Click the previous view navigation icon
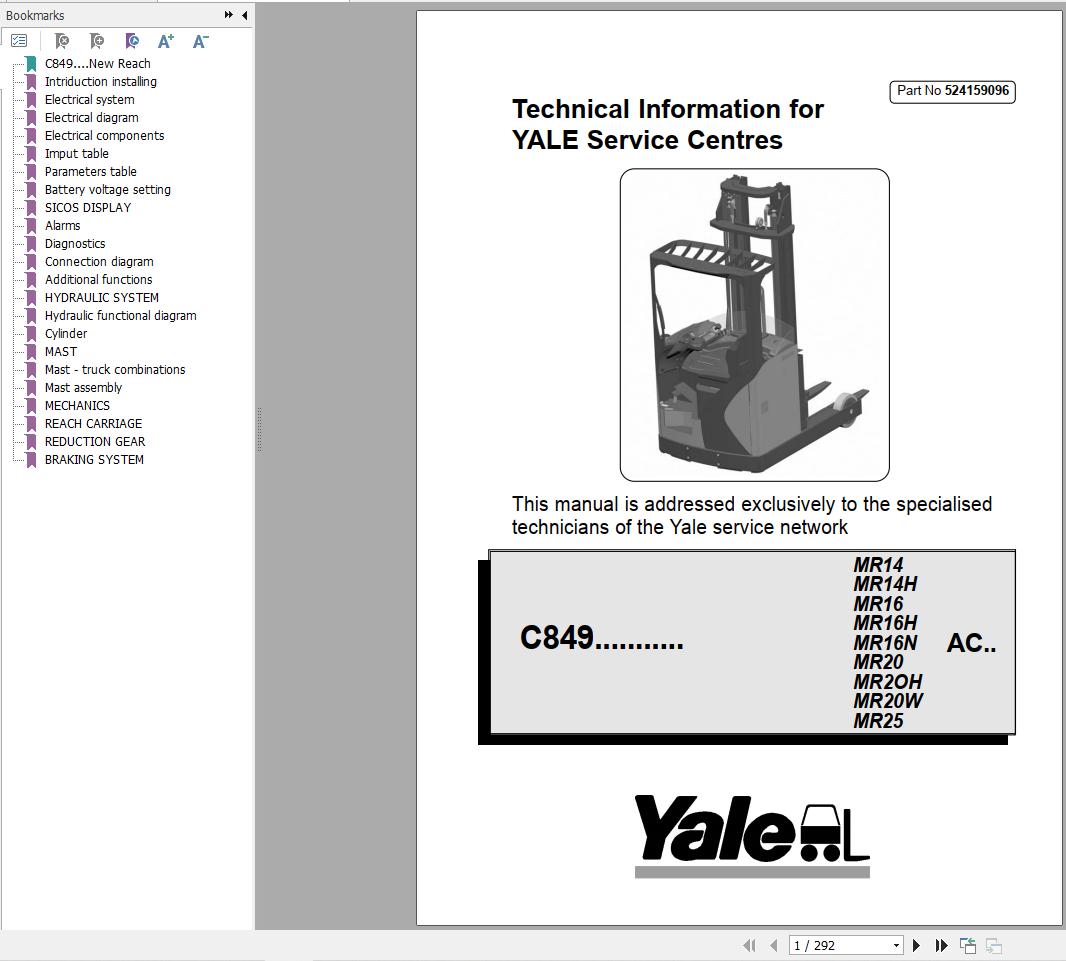1066x961 pixels. pos(968,945)
